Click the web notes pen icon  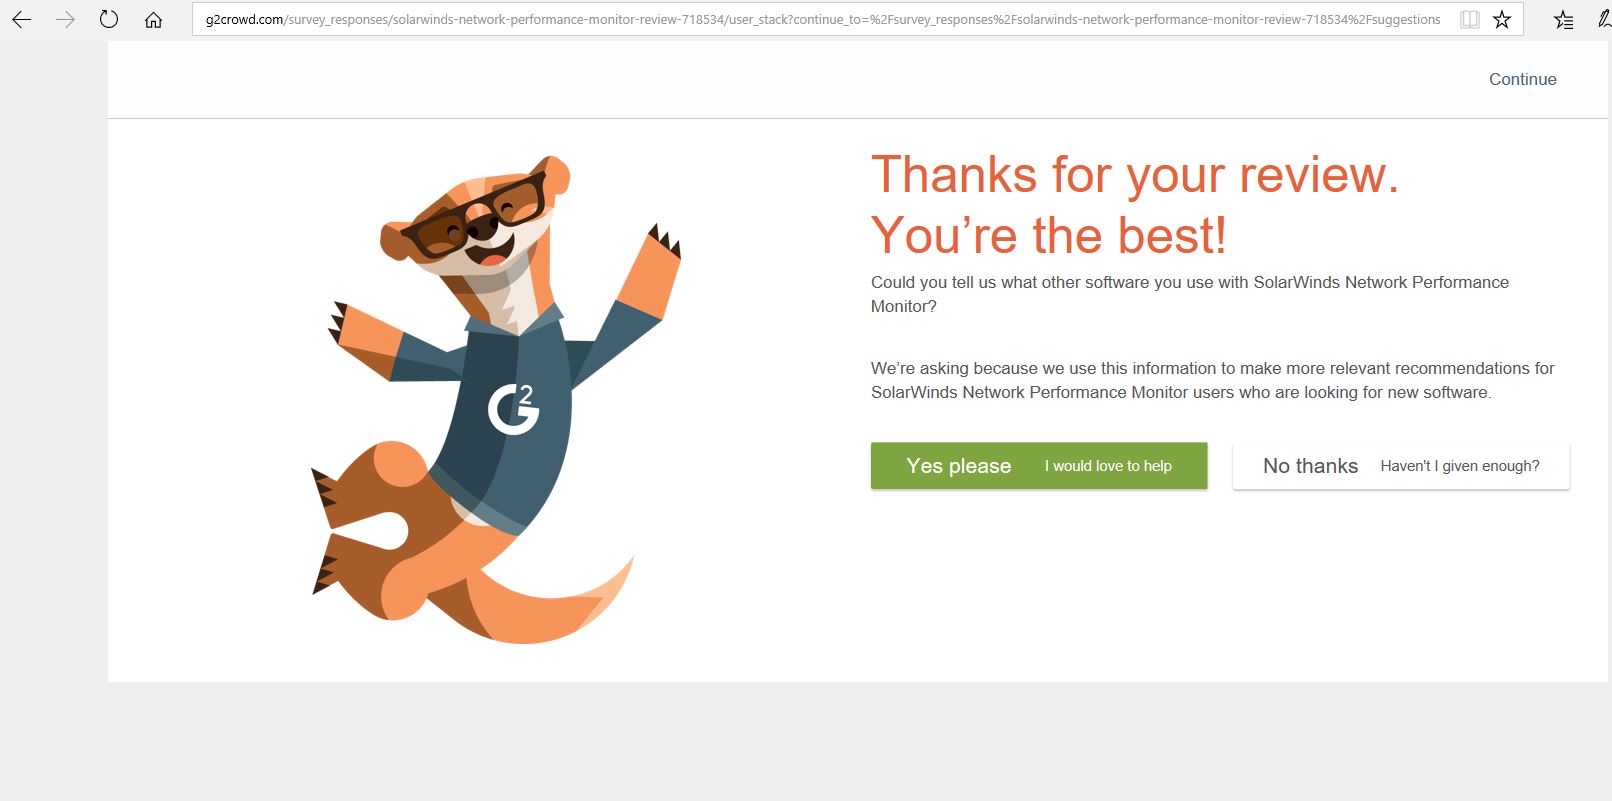click(1605, 19)
